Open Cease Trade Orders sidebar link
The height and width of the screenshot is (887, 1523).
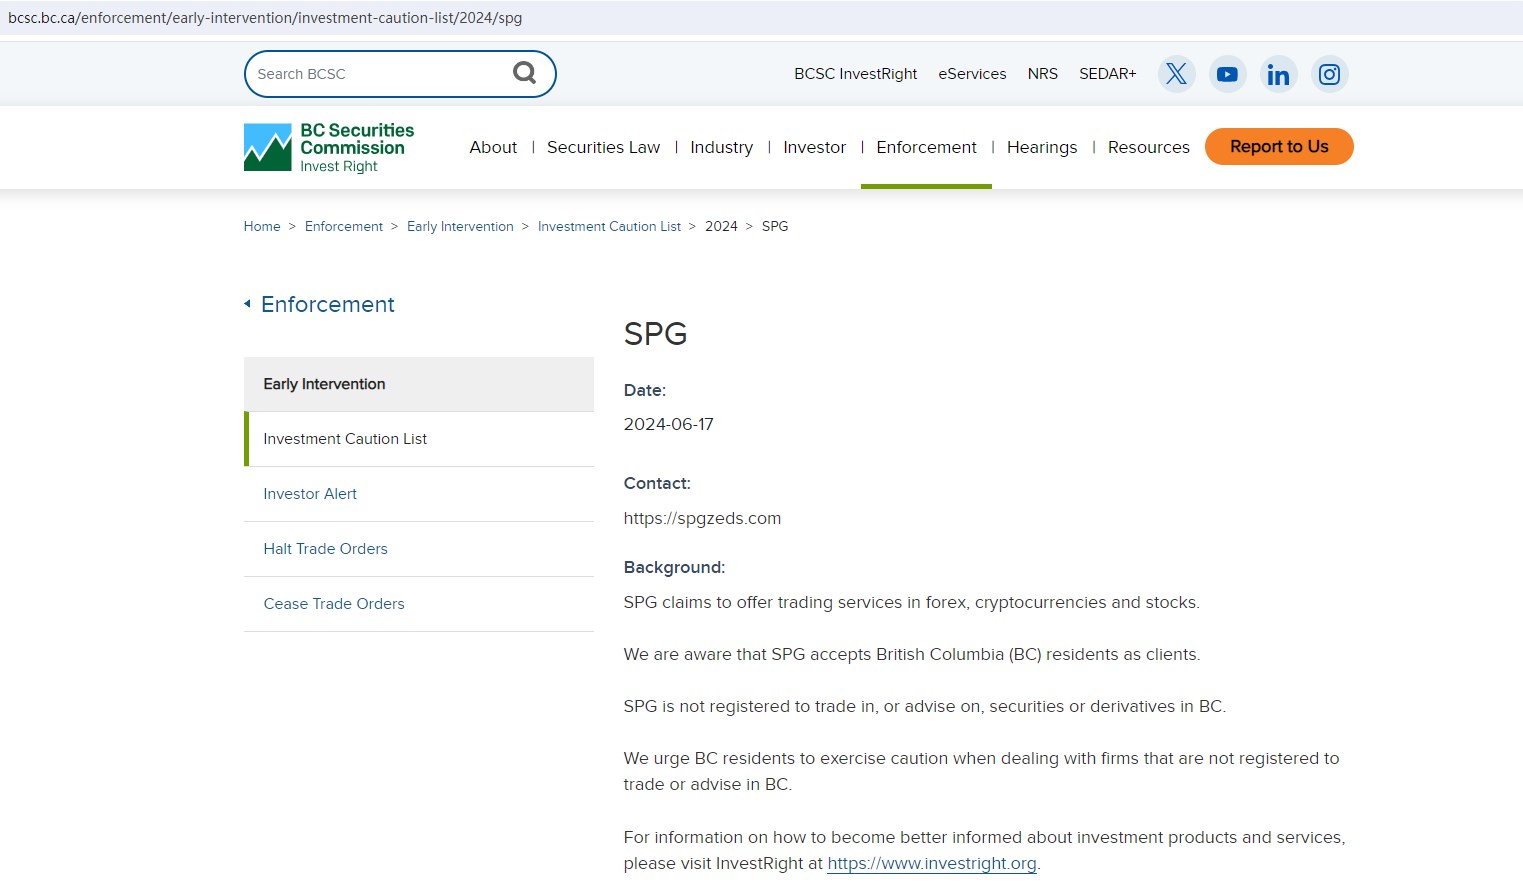[x=334, y=604]
